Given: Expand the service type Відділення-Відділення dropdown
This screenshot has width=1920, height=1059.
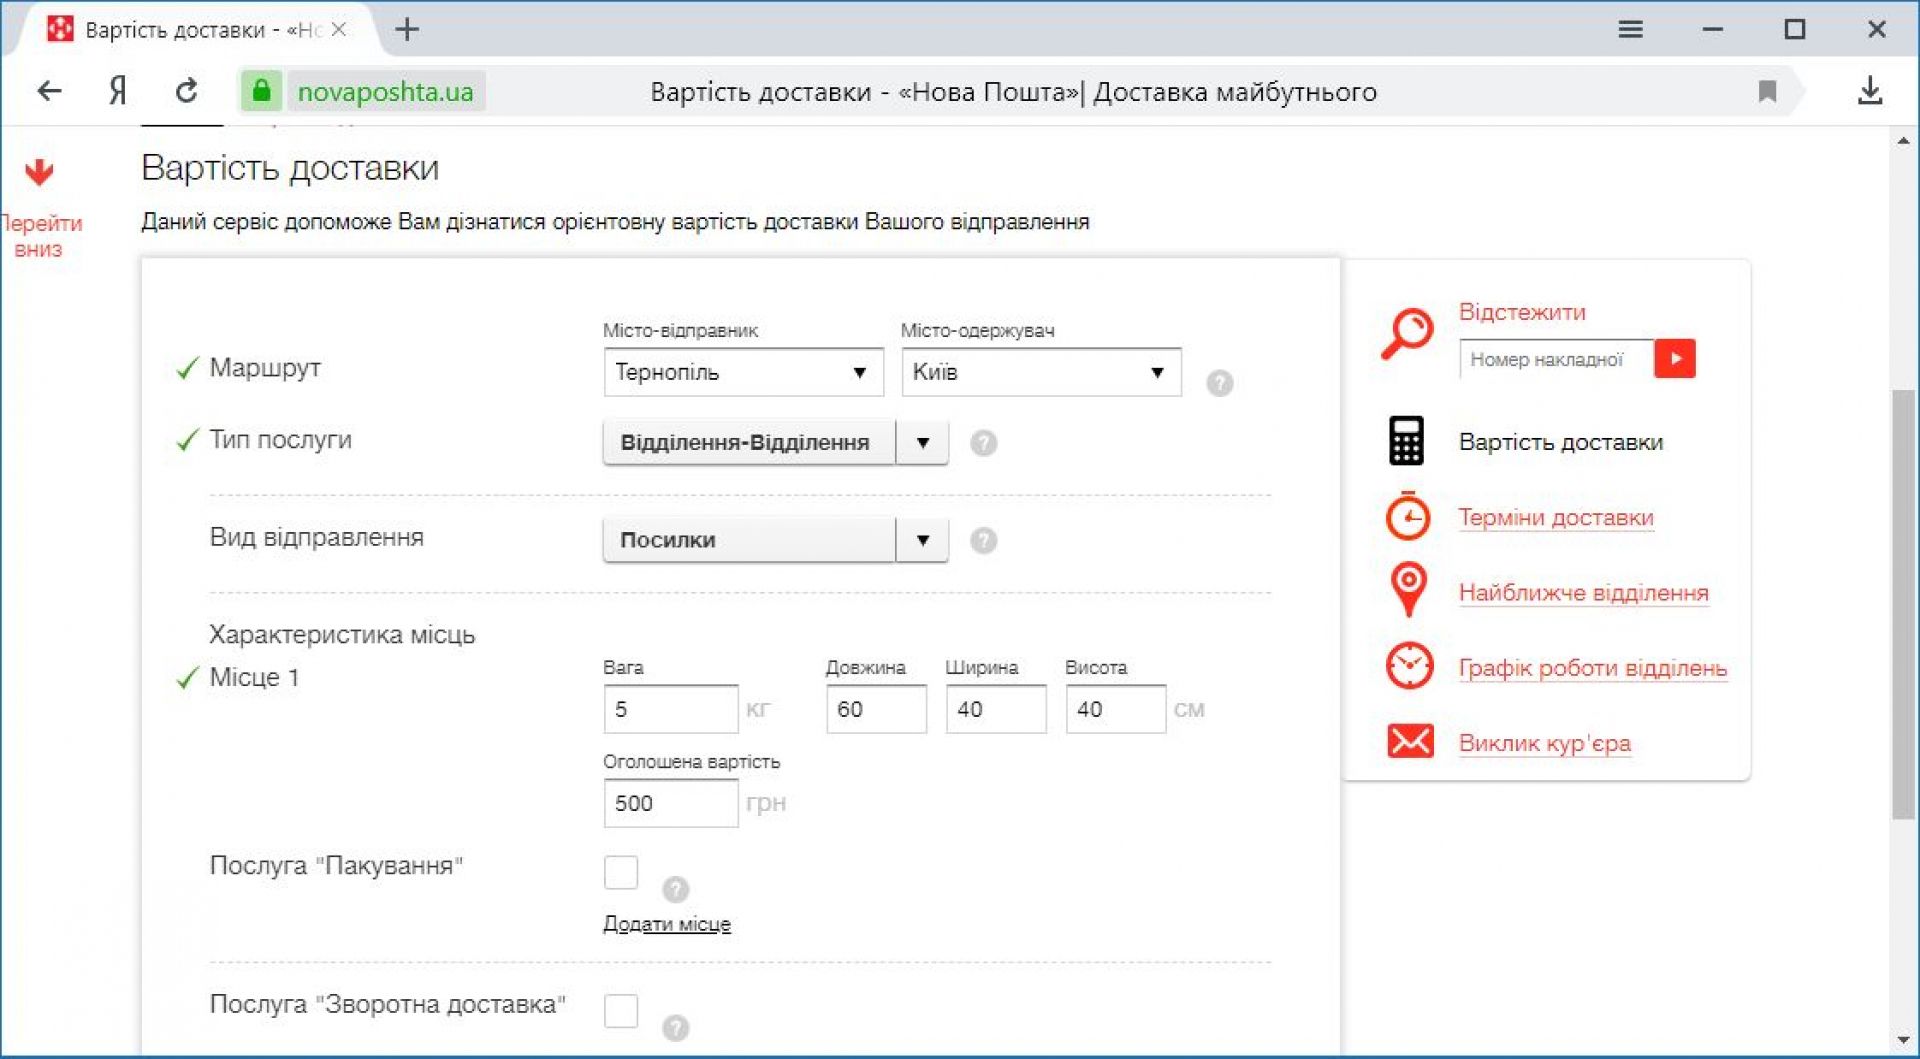Looking at the screenshot, I should click(x=922, y=443).
